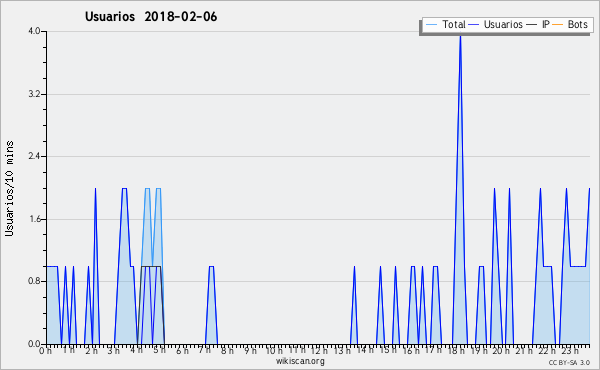Click the y-axis value '3.2'
The image size is (600, 370).
tap(34, 94)
